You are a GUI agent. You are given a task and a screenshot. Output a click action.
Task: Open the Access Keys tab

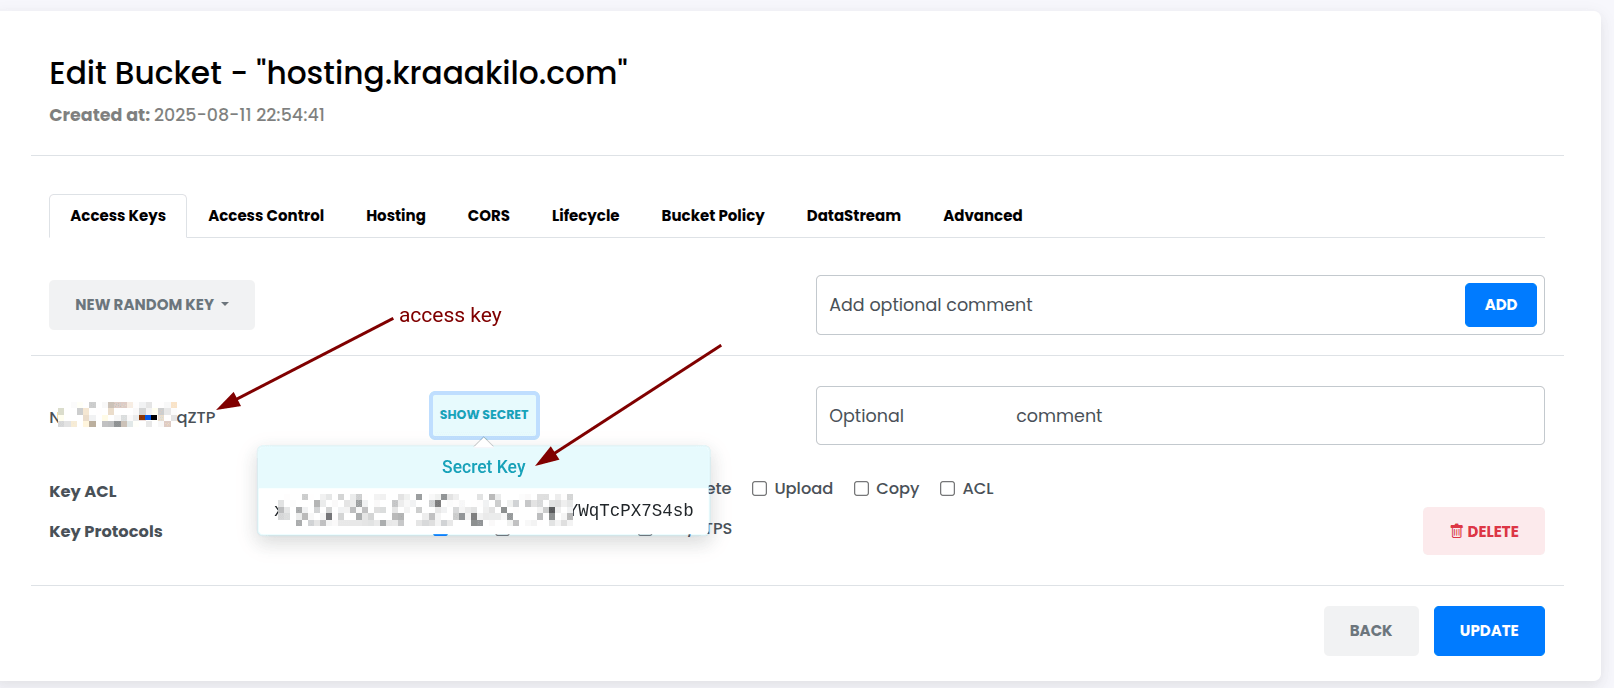118,216
